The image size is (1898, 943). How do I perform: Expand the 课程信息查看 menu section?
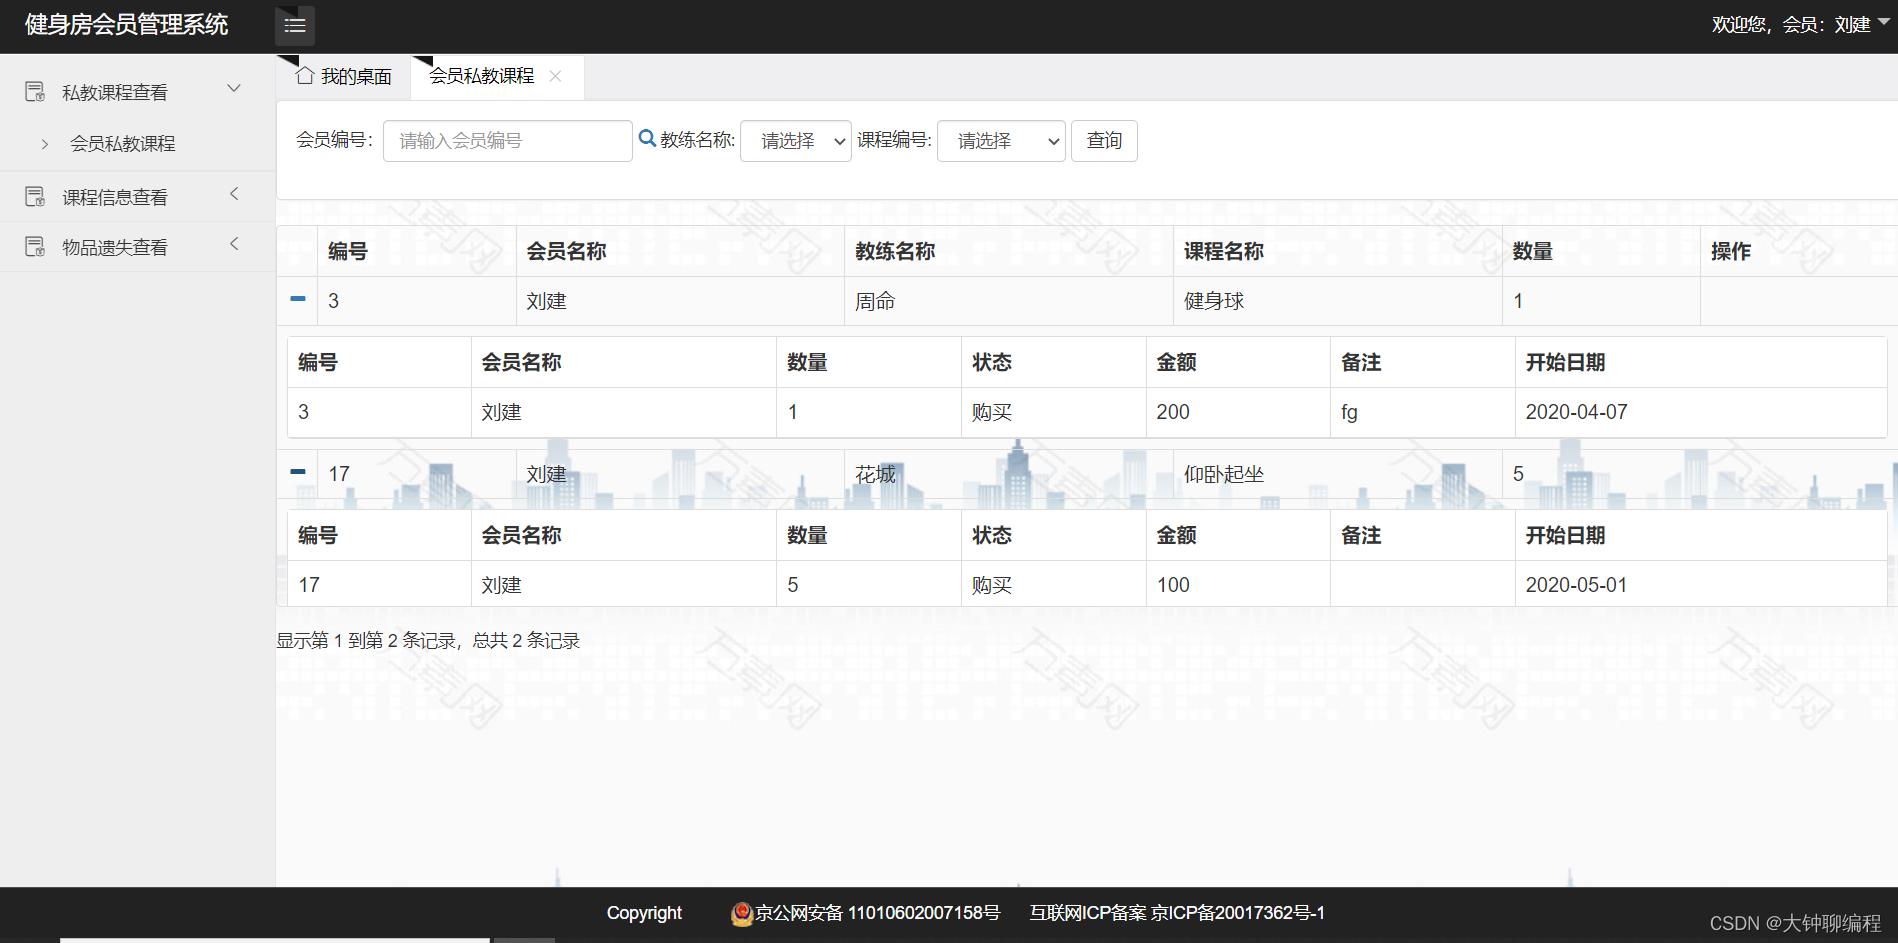234,194
